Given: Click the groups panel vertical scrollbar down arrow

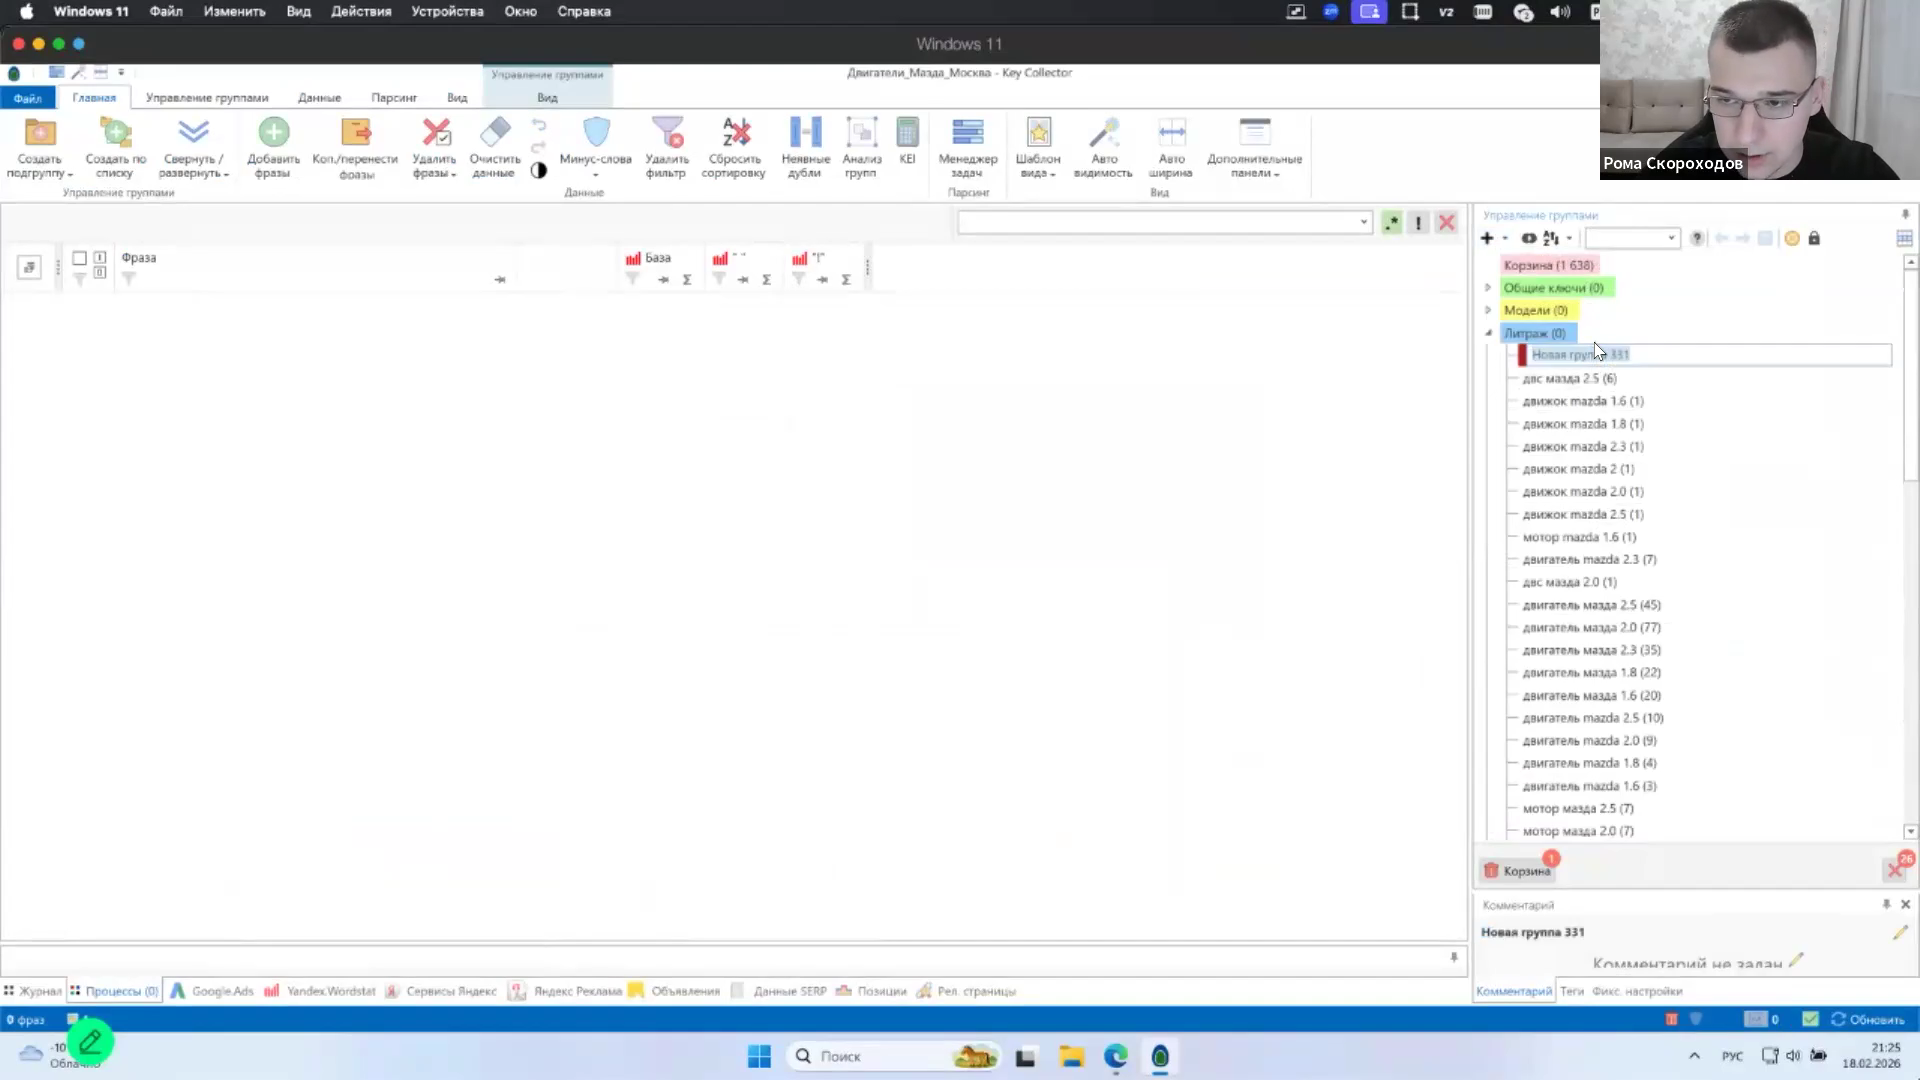Looking at the screenshot, I should point(1910,832).
